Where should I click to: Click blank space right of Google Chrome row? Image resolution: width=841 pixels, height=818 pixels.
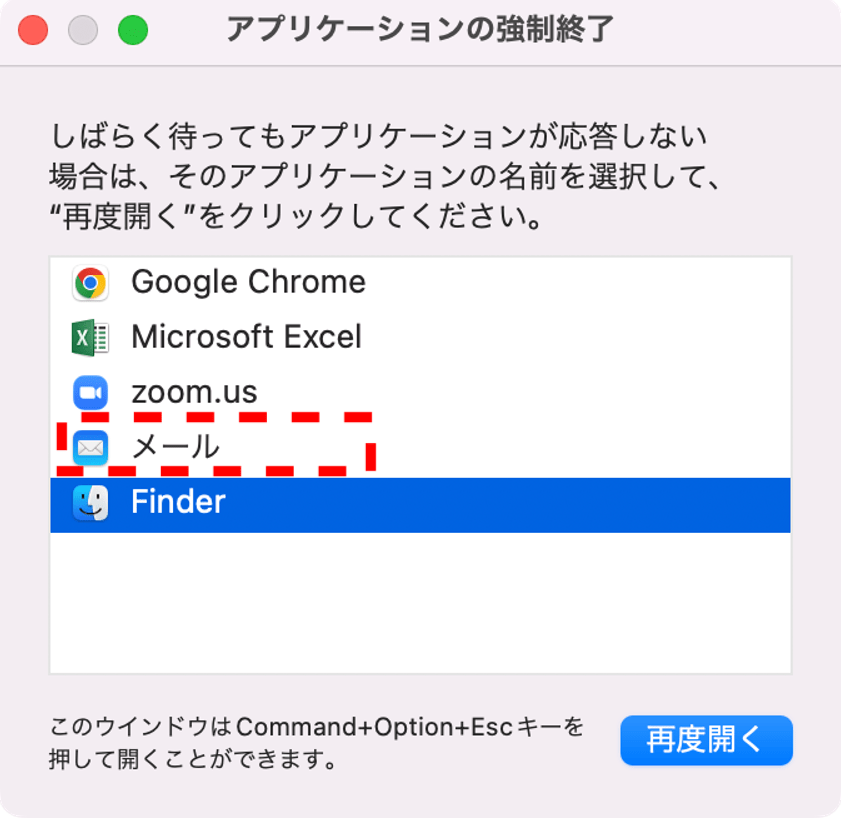(580, 283)
